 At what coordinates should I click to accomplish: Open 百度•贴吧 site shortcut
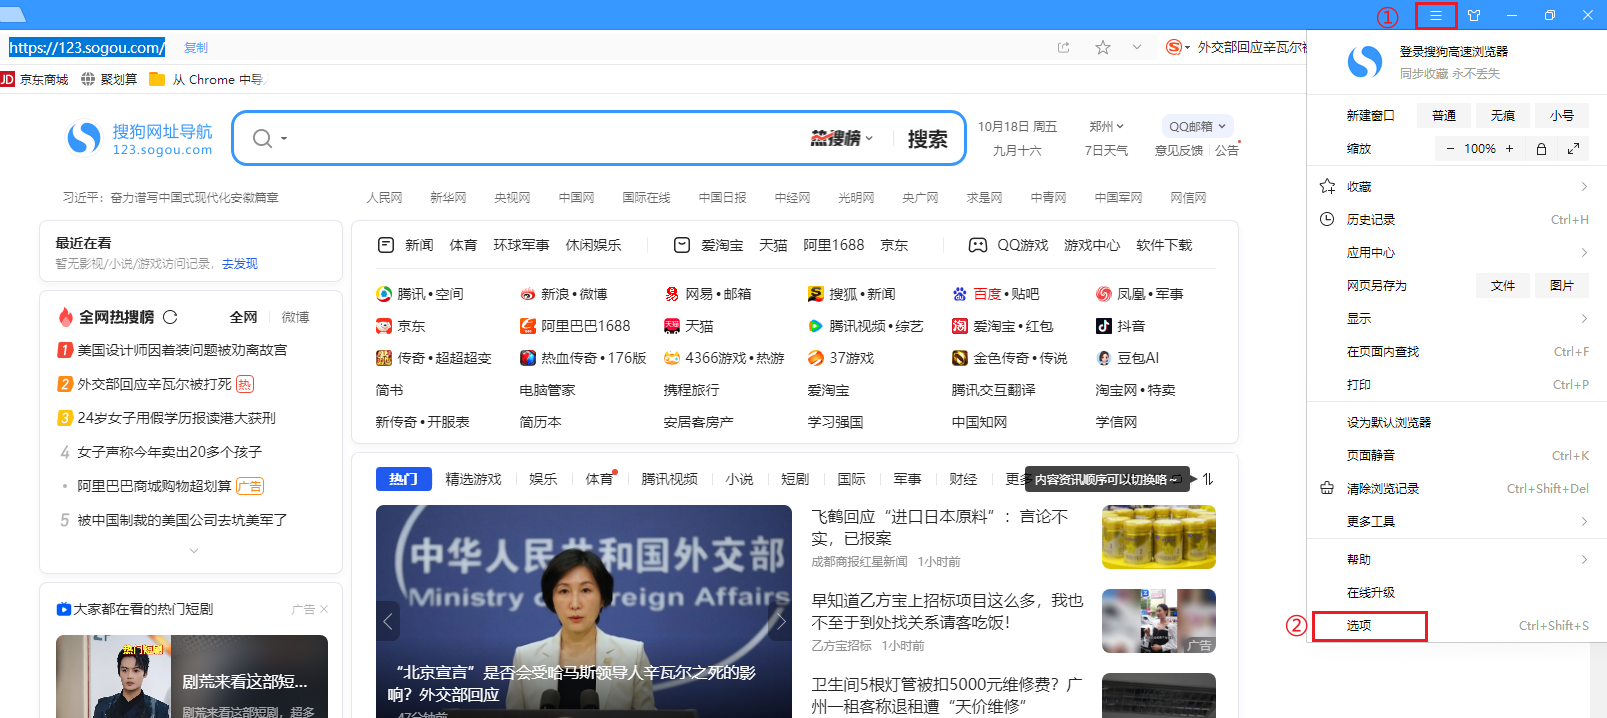pos(996,294)
